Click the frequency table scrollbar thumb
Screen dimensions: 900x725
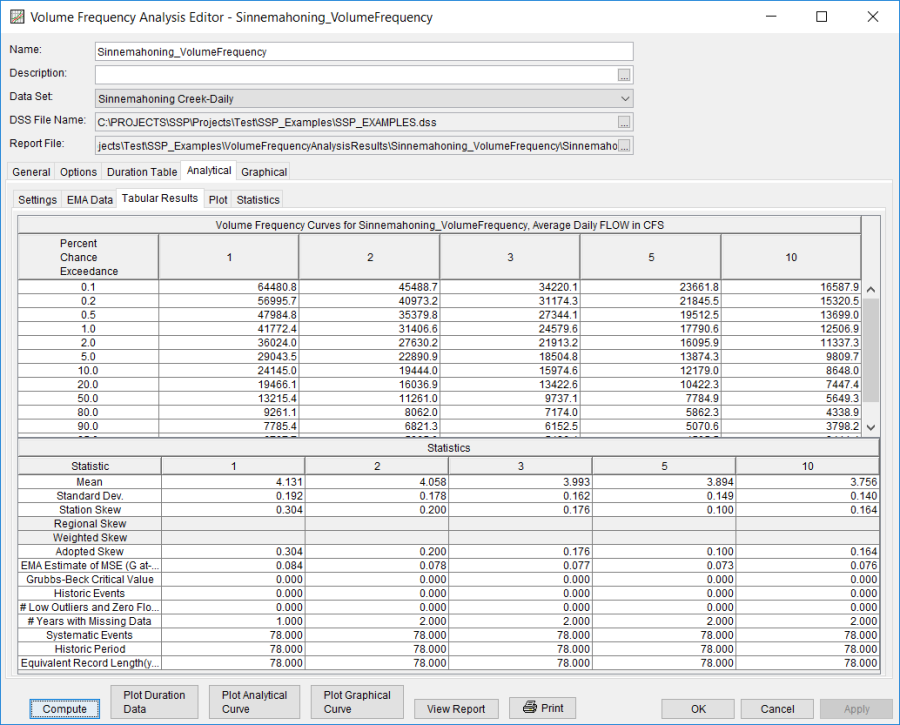[871, 350]
